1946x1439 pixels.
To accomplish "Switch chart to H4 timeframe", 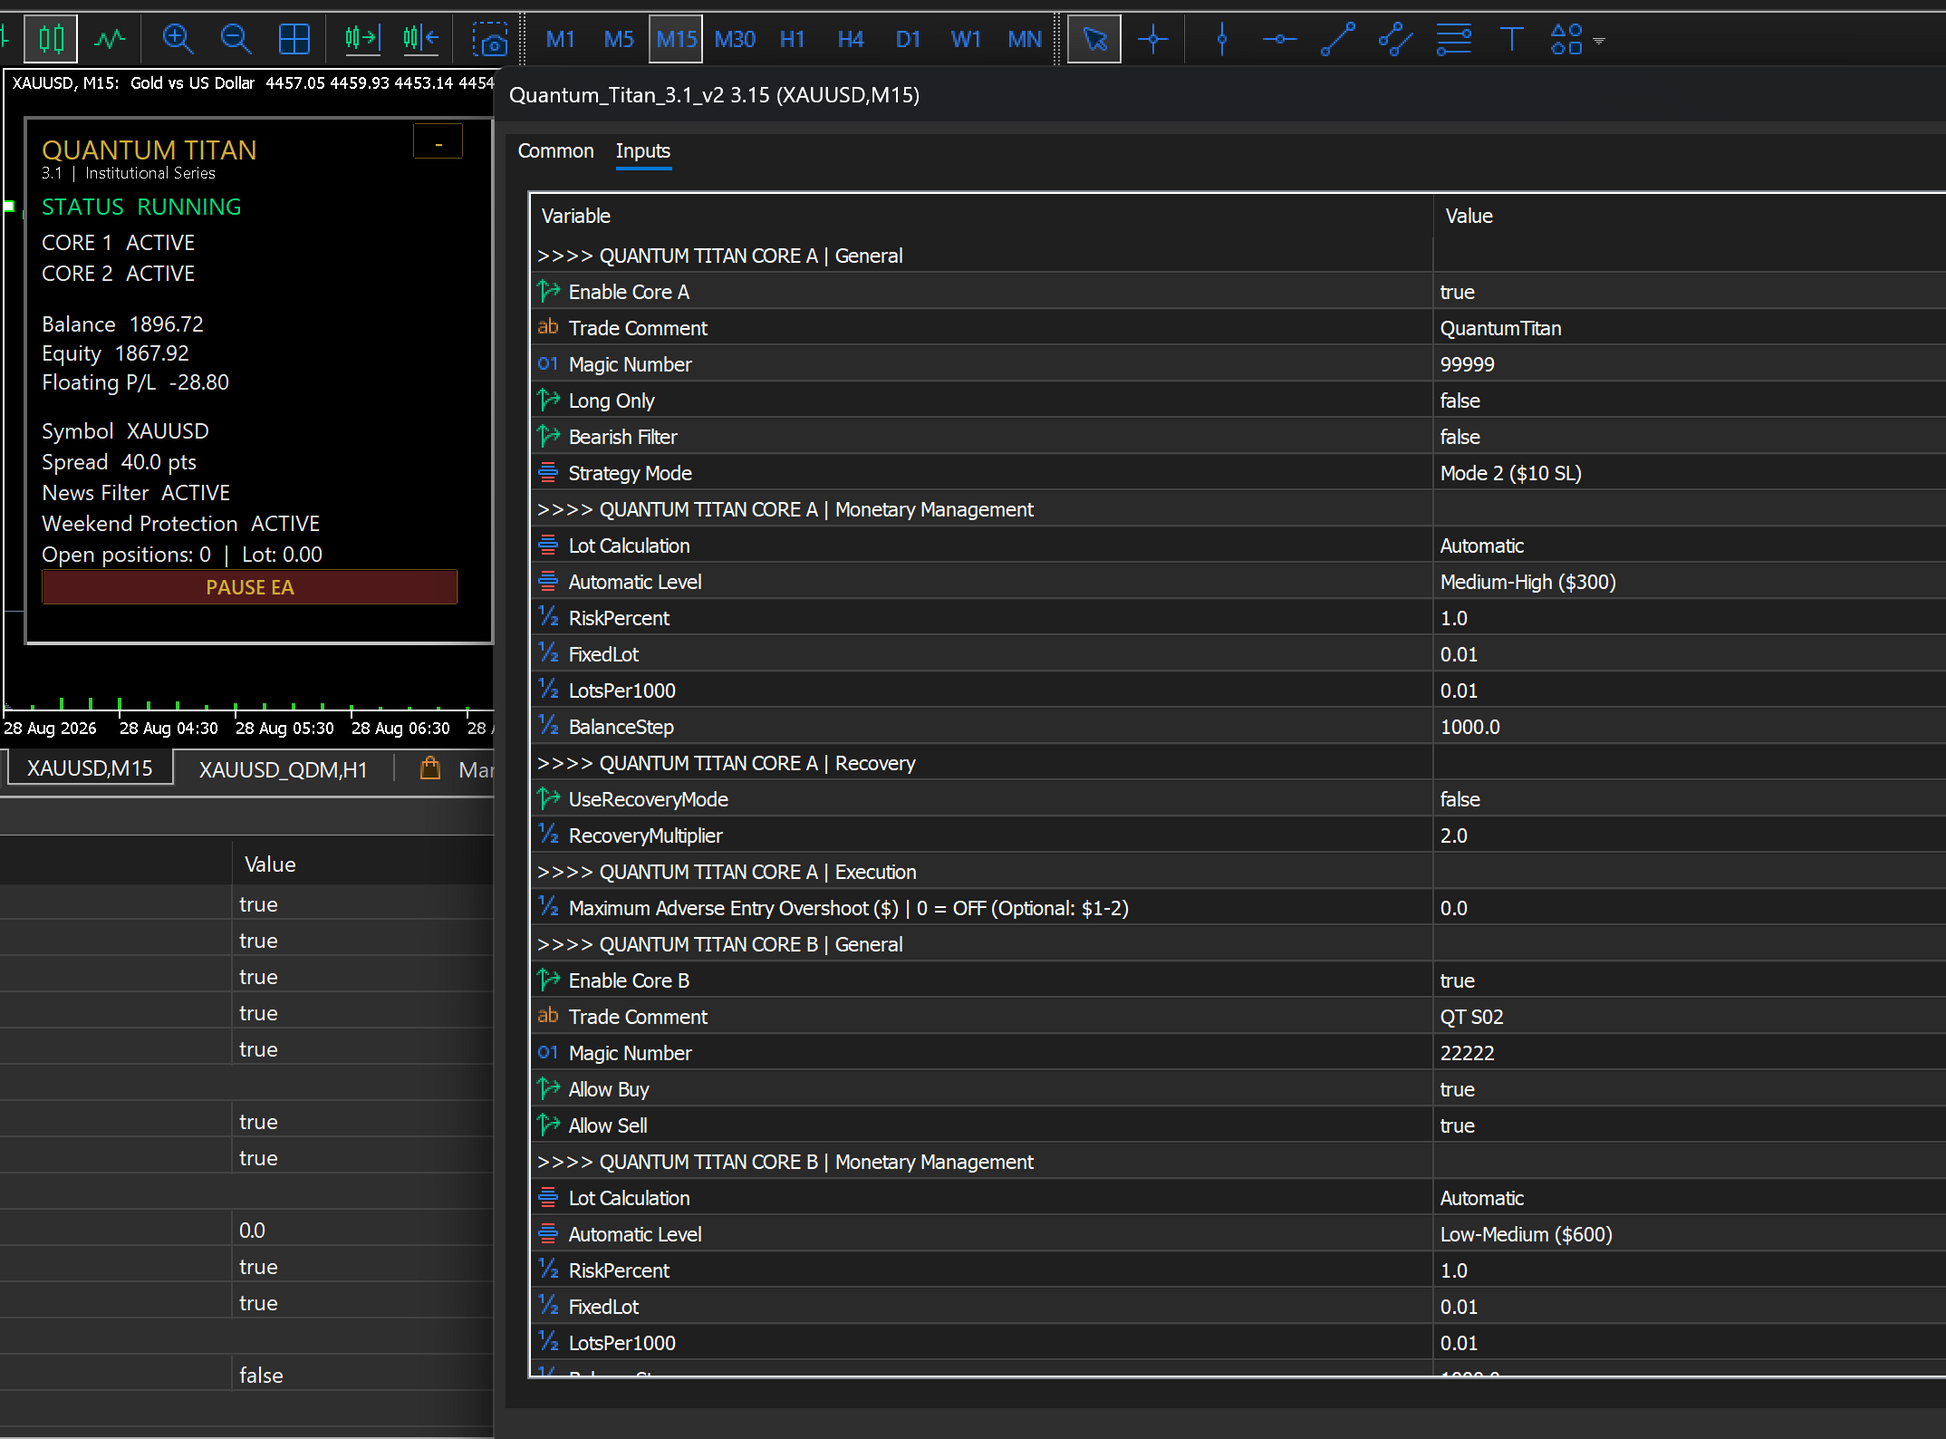I will tap(850, 39).
